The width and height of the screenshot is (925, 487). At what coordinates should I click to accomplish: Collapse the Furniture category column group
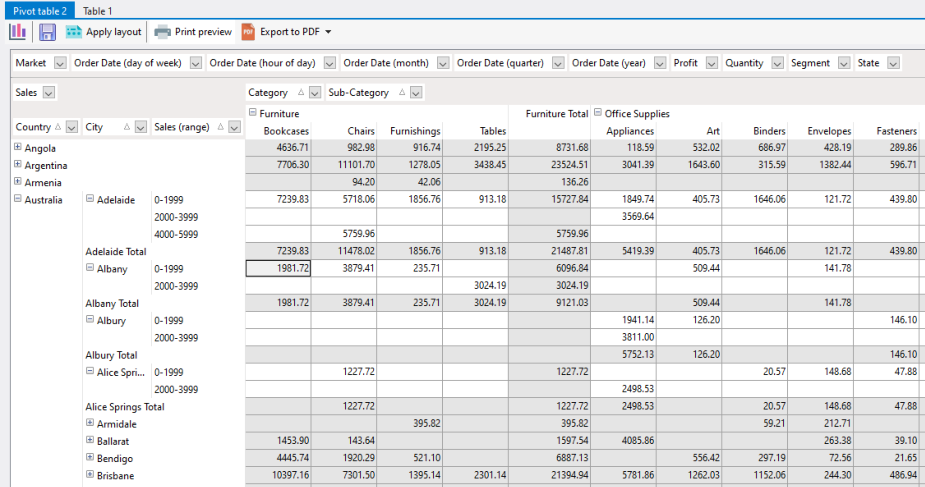tap(253, 113)
